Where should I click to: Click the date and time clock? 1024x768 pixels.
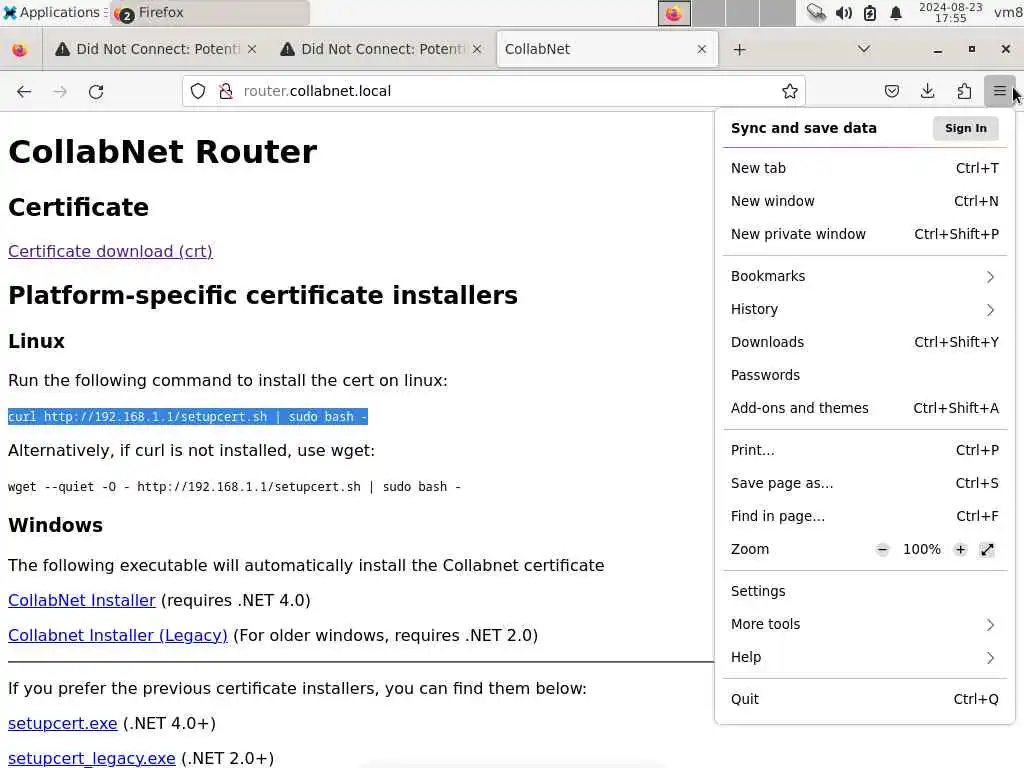click(950, 12)
